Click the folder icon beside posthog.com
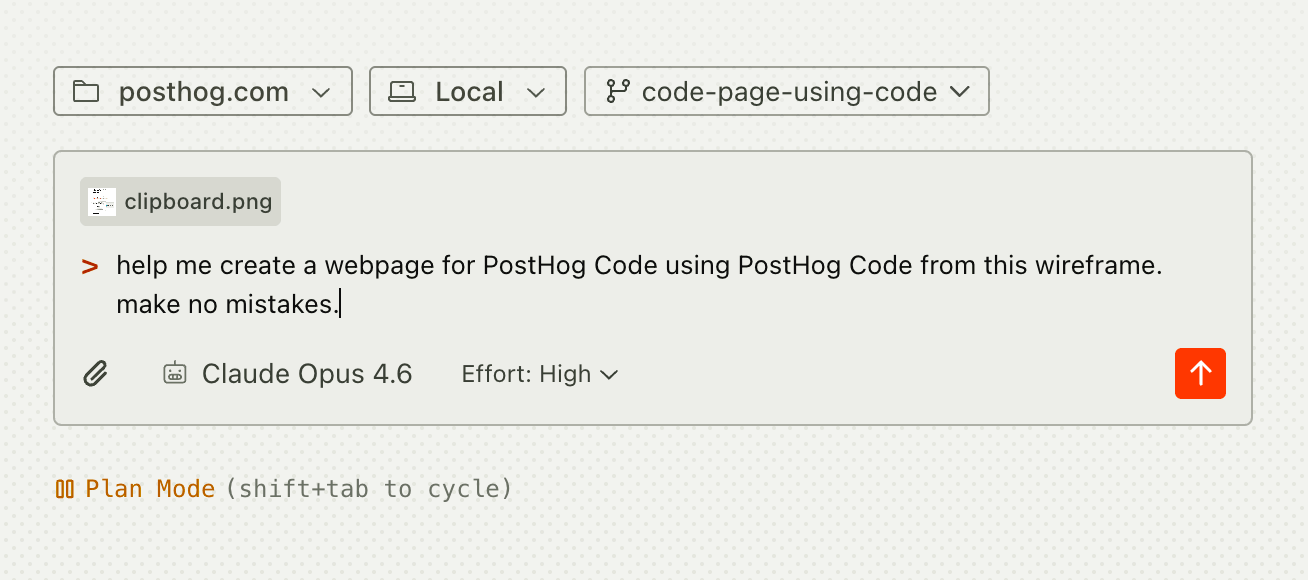1308x580 pixels. click(x=86, y=92)
